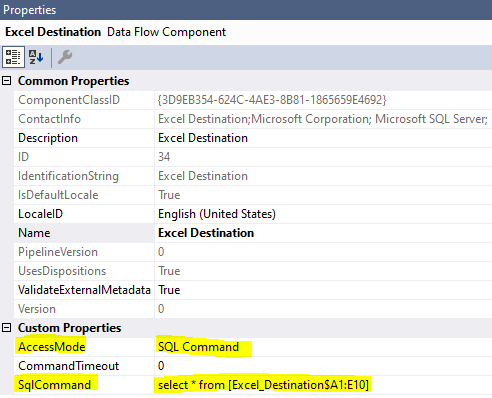This screenshot has width=492, height=398.
Task: Select the AccessMode SQL Command value
Action: [x=323, y=347]
